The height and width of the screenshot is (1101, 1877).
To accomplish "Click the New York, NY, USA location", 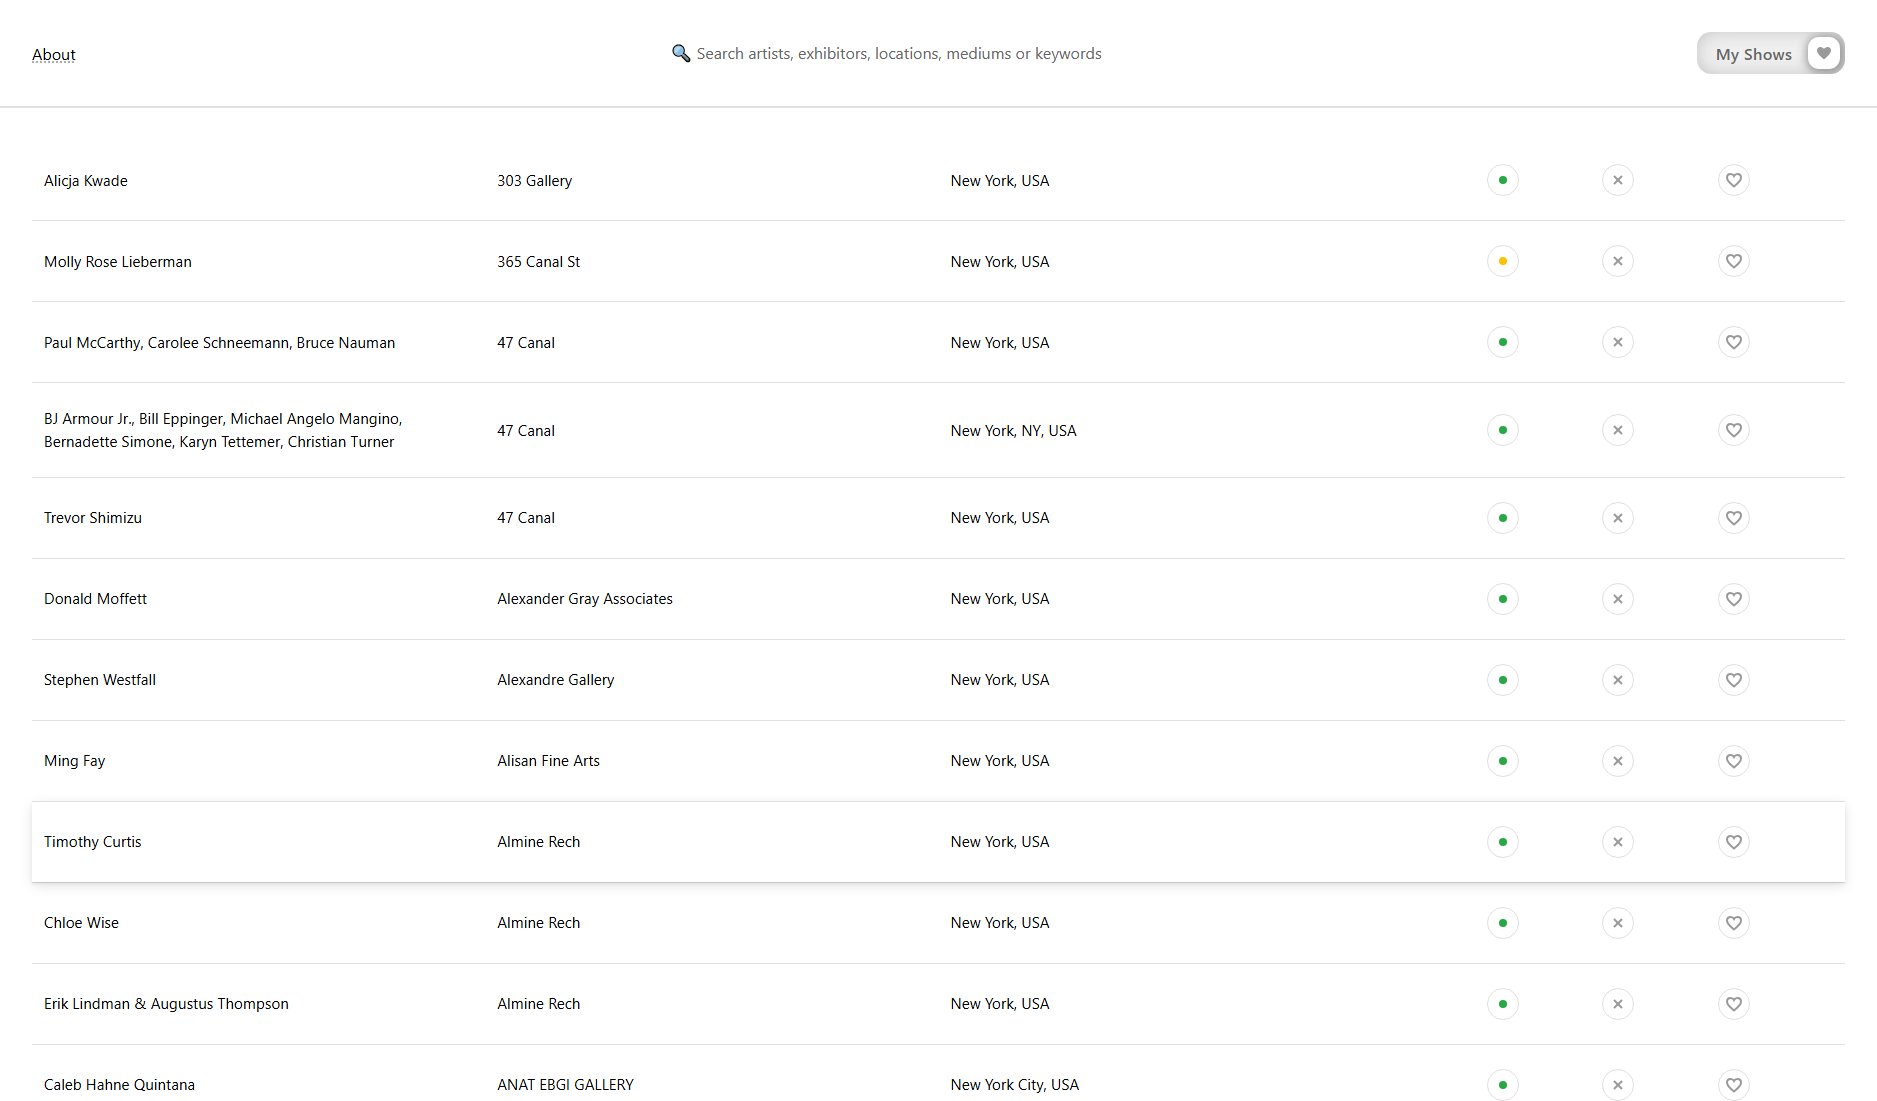I will [1014, 431].
